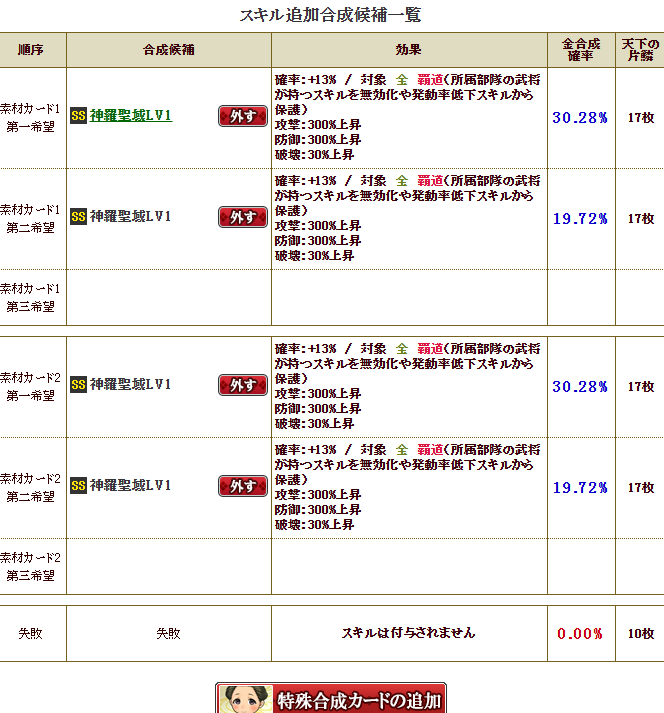The height and width of the screenshot is (713, 664).
Task: Click the 30.28% value for 素材カード1 第一希望
Action: pyautogui.click(x=580, y=118)
